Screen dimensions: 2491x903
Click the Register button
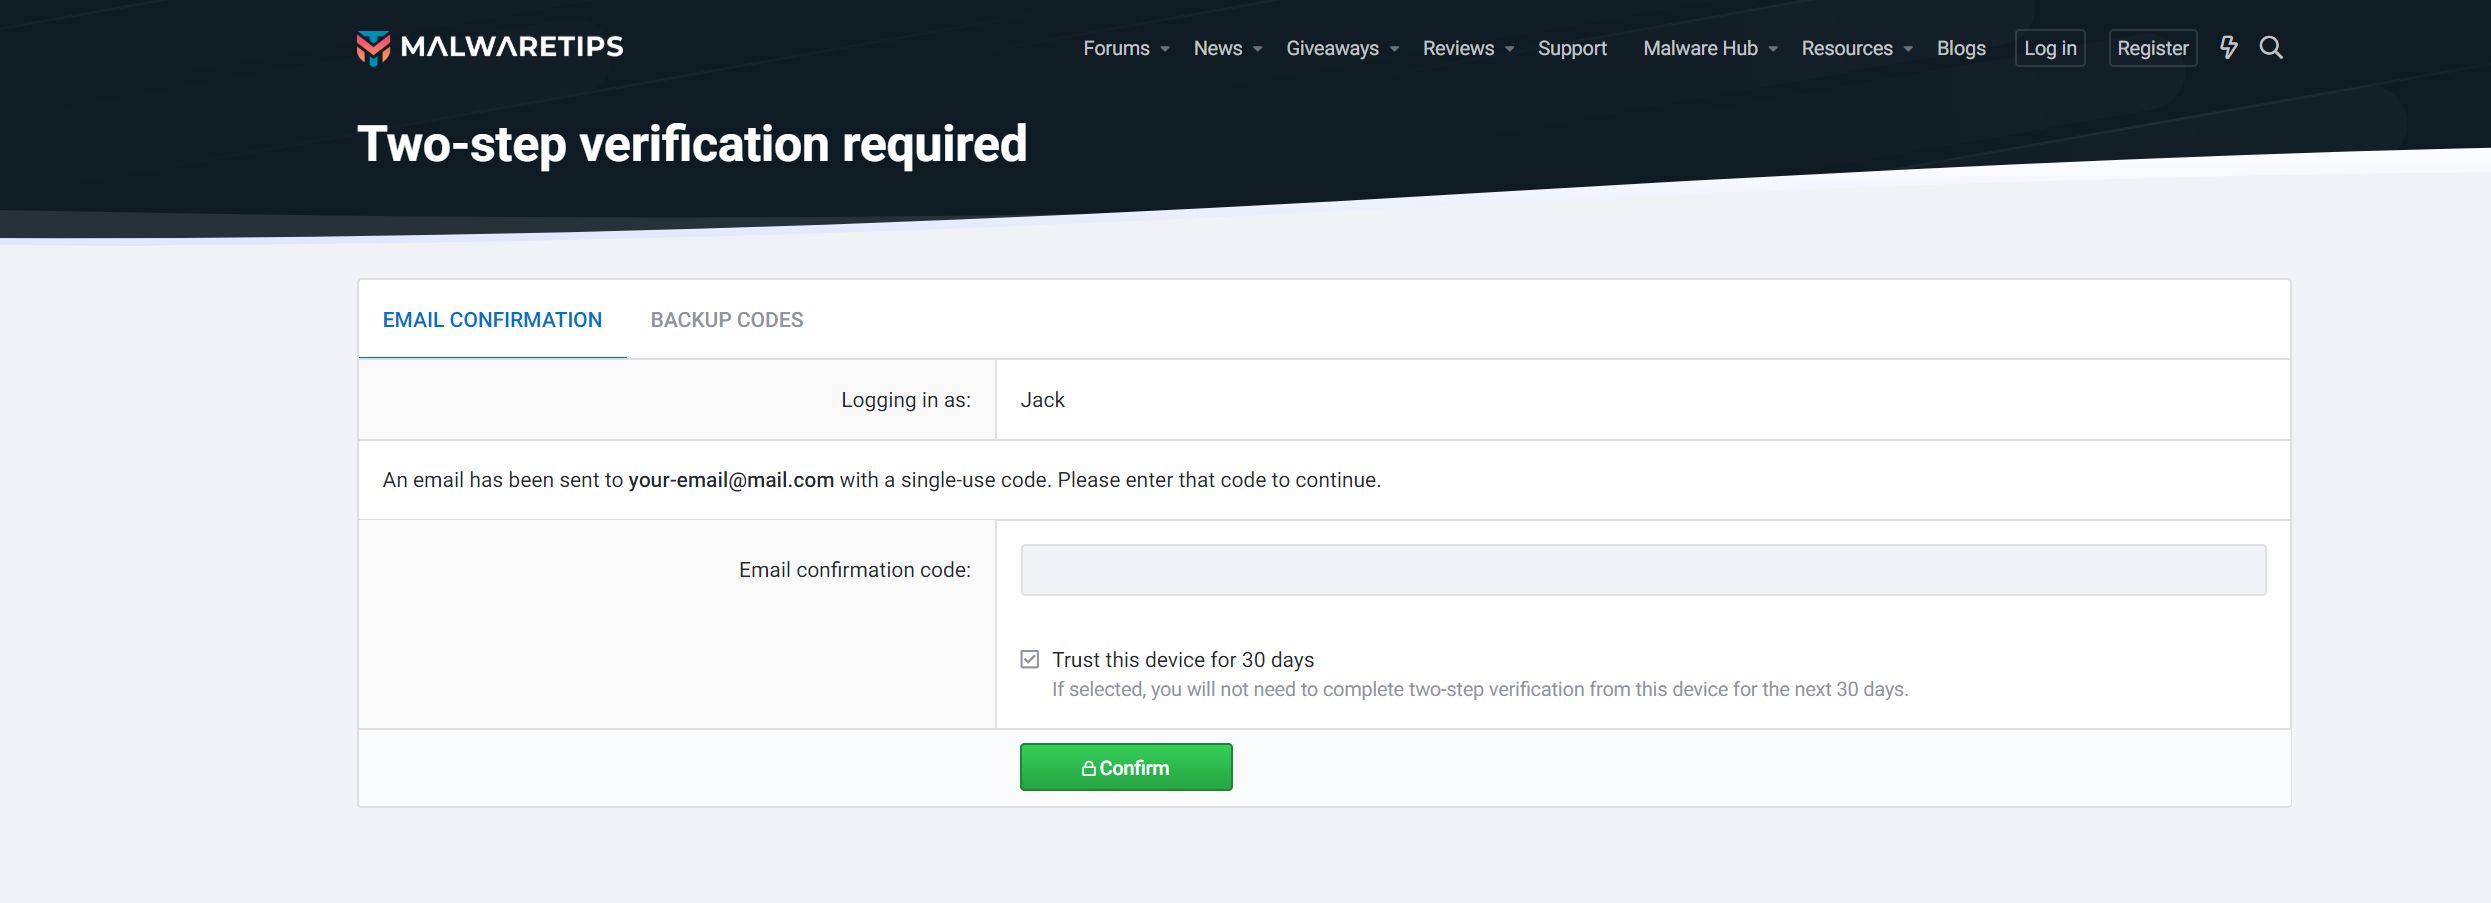coord(2153,48)
